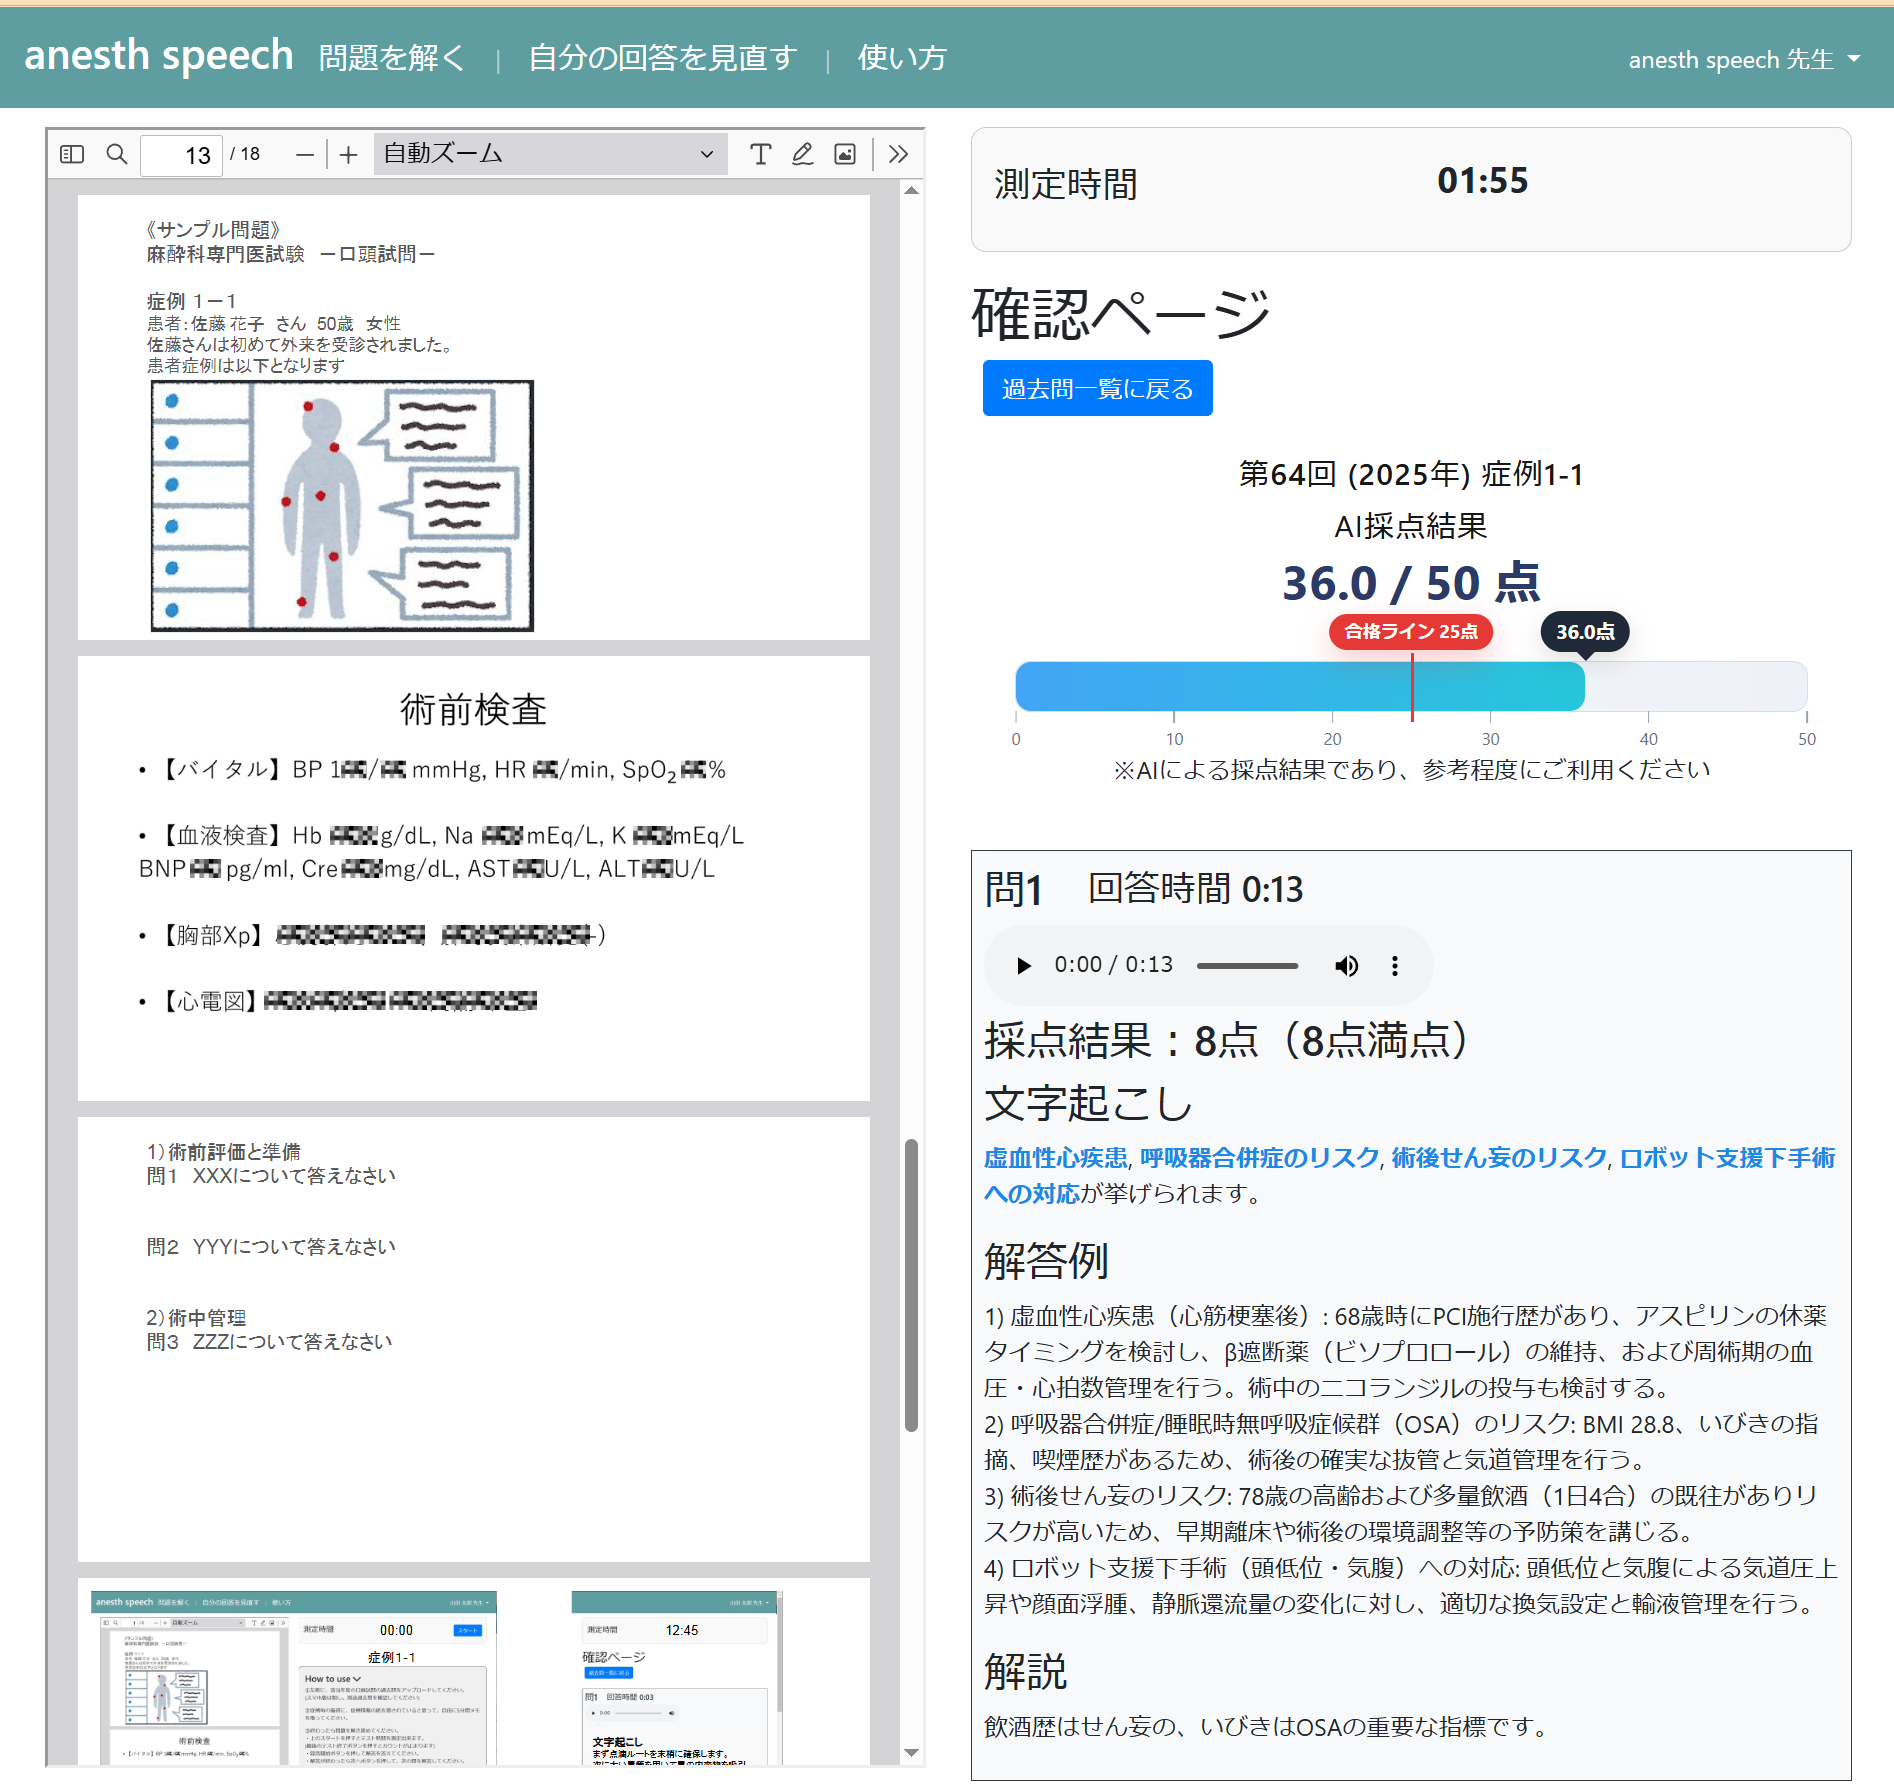
Task: Click the PDF page number input field
Action: click(x=181, y=155)
